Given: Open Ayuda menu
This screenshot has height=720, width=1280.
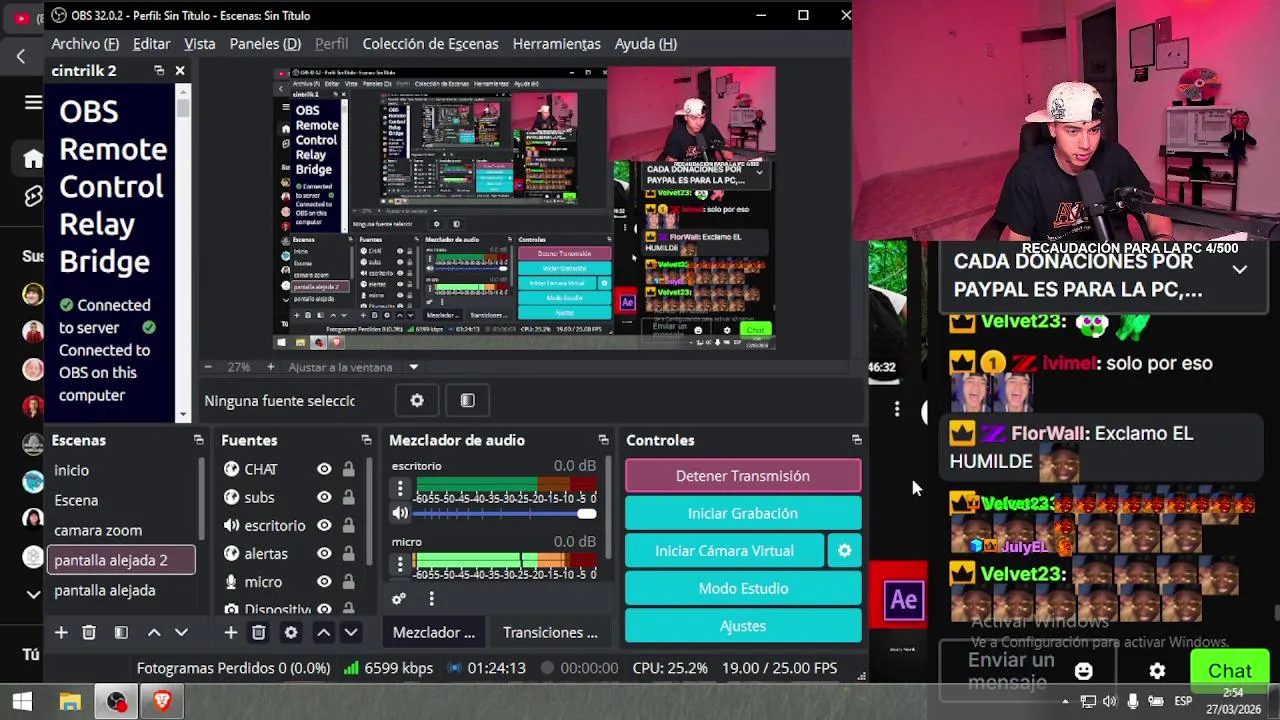Looking at the screenshot, I should tap(645, 44).
